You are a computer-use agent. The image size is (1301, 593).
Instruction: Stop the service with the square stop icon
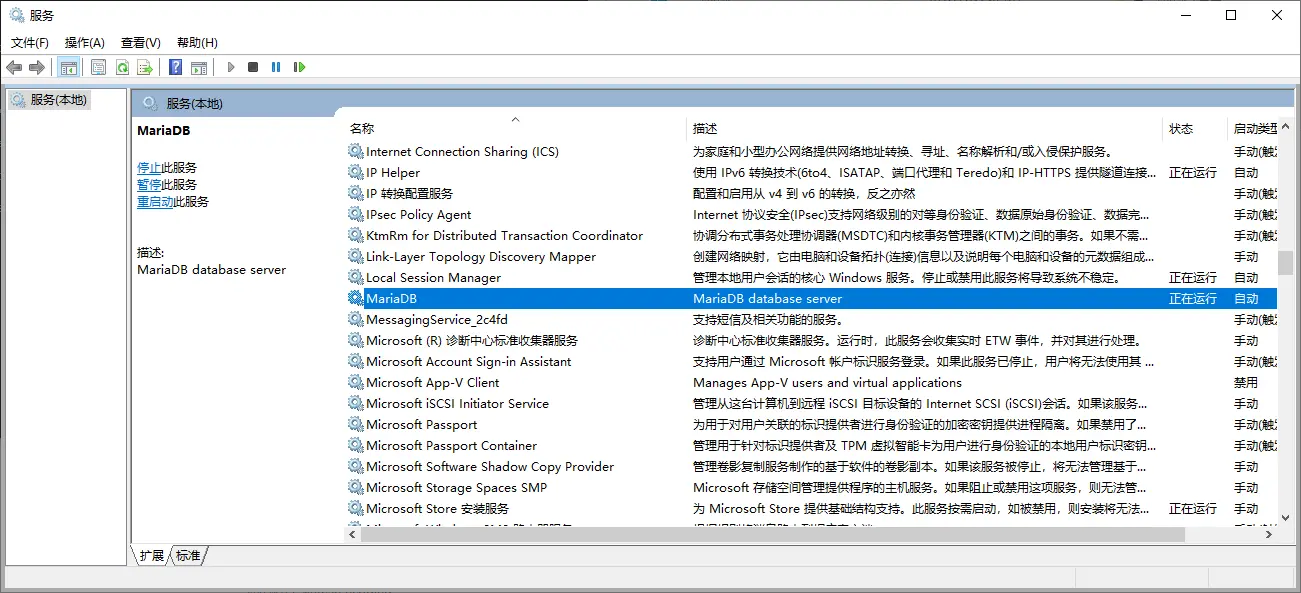pos(253,67)
